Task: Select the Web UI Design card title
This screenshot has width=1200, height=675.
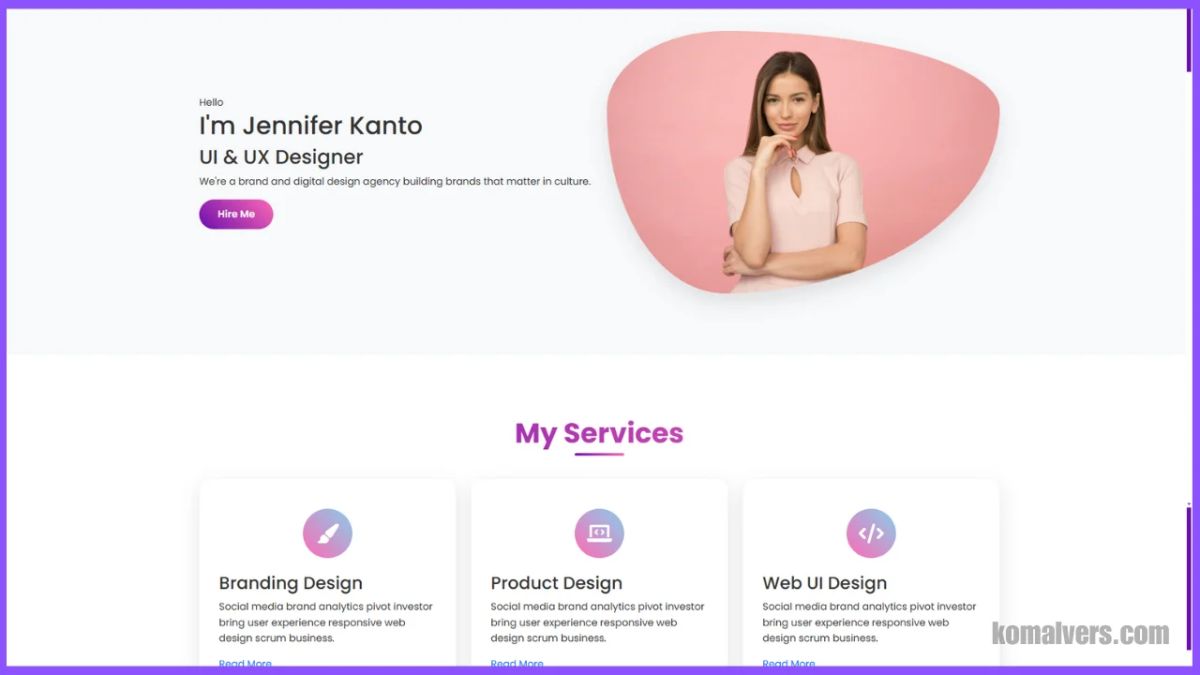Action: pos(825,583)
